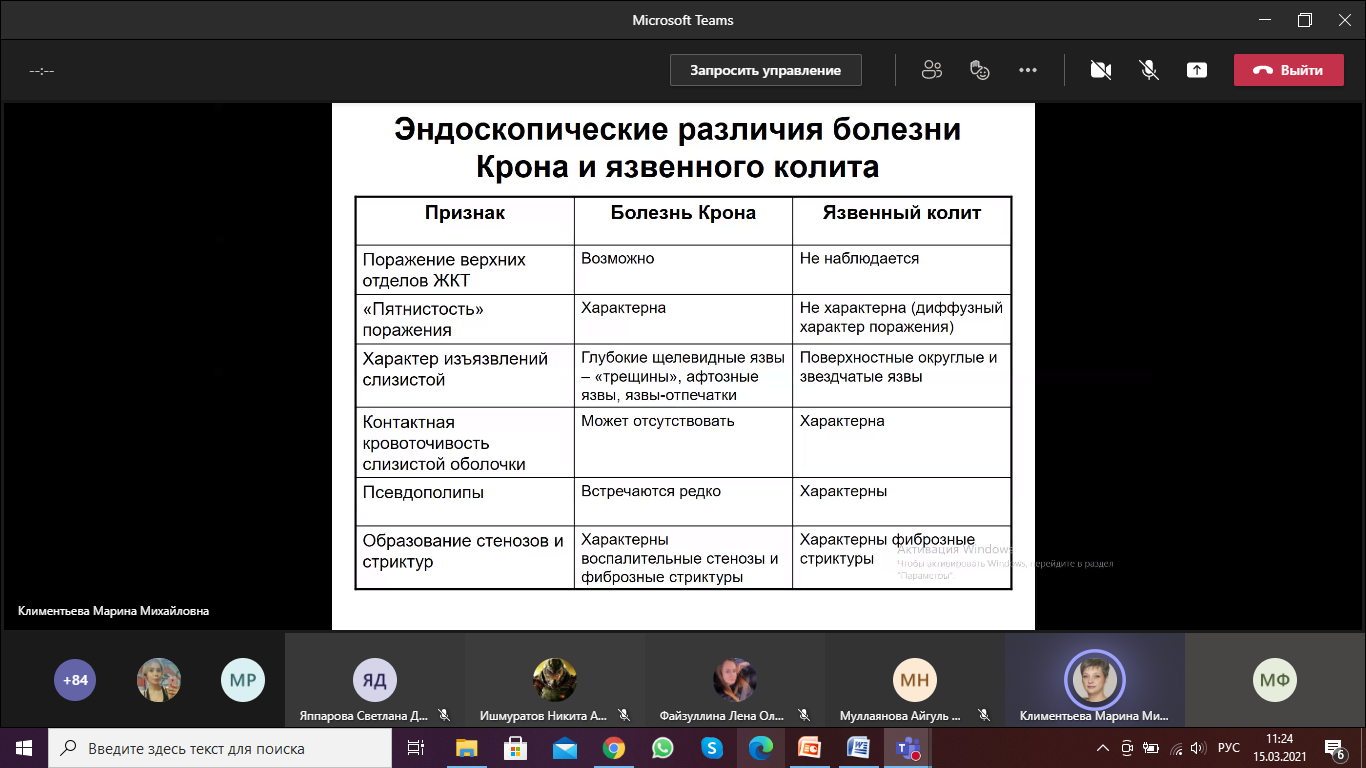The image size is (1366, 768).
Task: Open Google Chrome from taskbar
Action: [x=614, y=748]
